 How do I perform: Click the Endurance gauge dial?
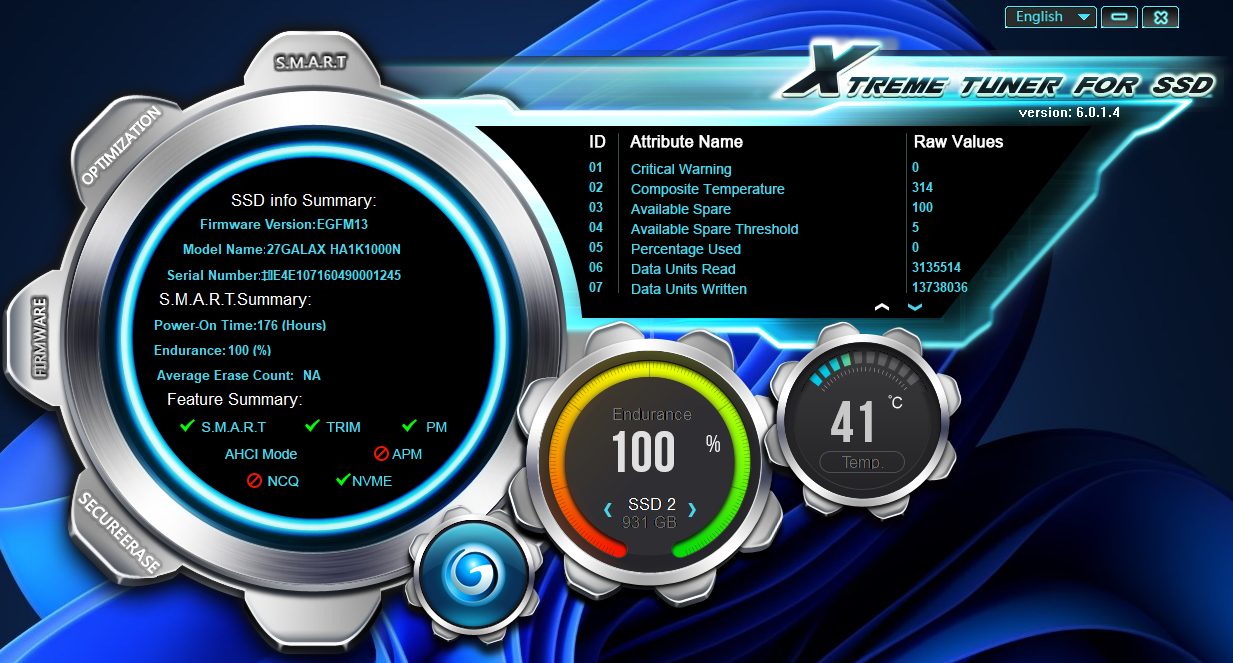[x=651, y=450]
